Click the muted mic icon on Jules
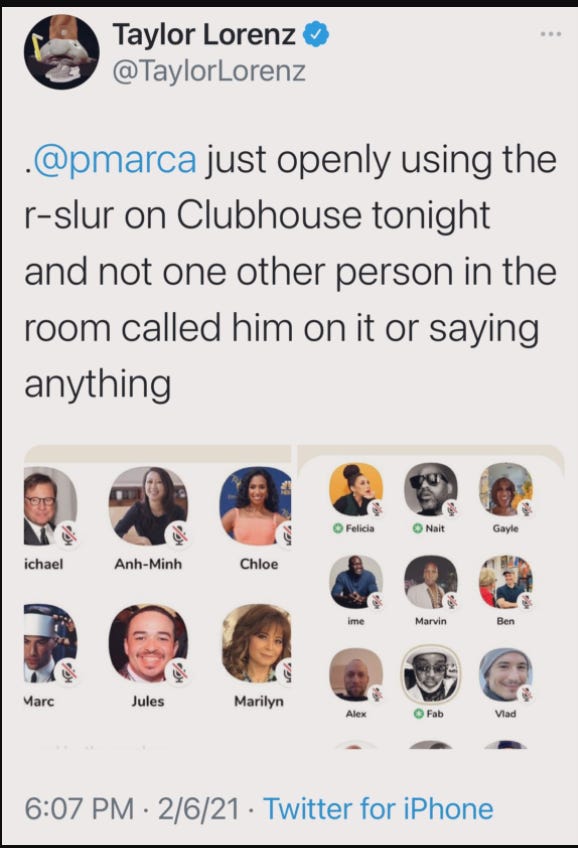 pyautogui.click(x=180, y=672)
